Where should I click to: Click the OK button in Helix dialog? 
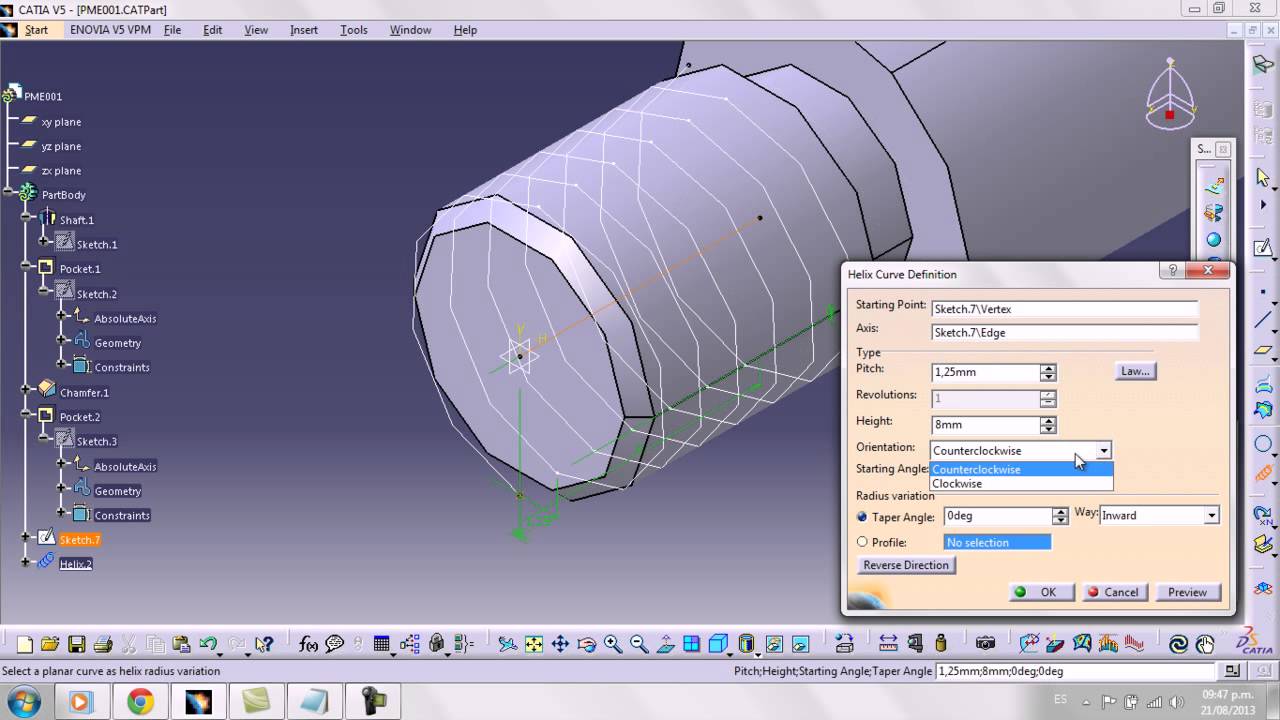tap(1041, 592)
